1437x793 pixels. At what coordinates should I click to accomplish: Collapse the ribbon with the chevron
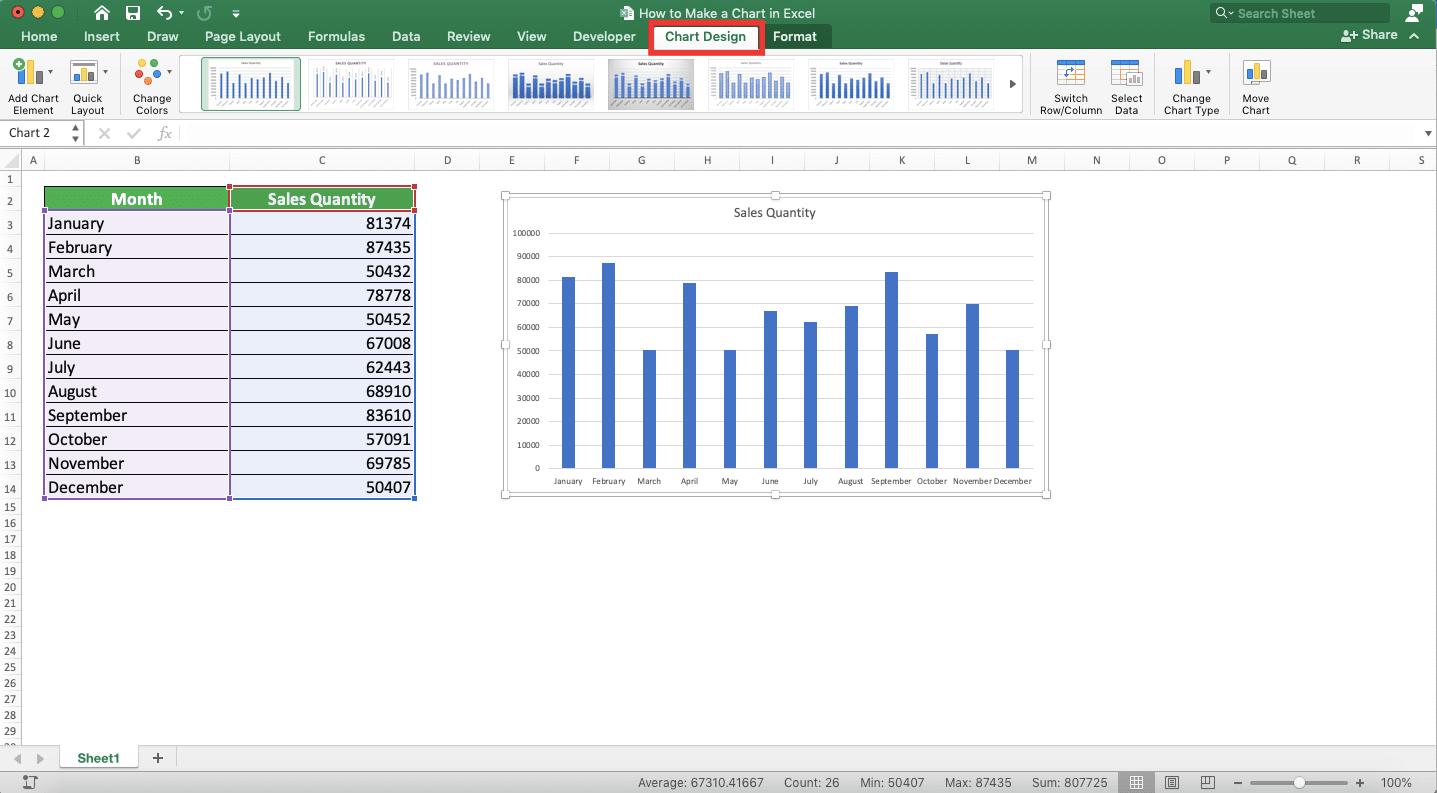(1414, 35)
